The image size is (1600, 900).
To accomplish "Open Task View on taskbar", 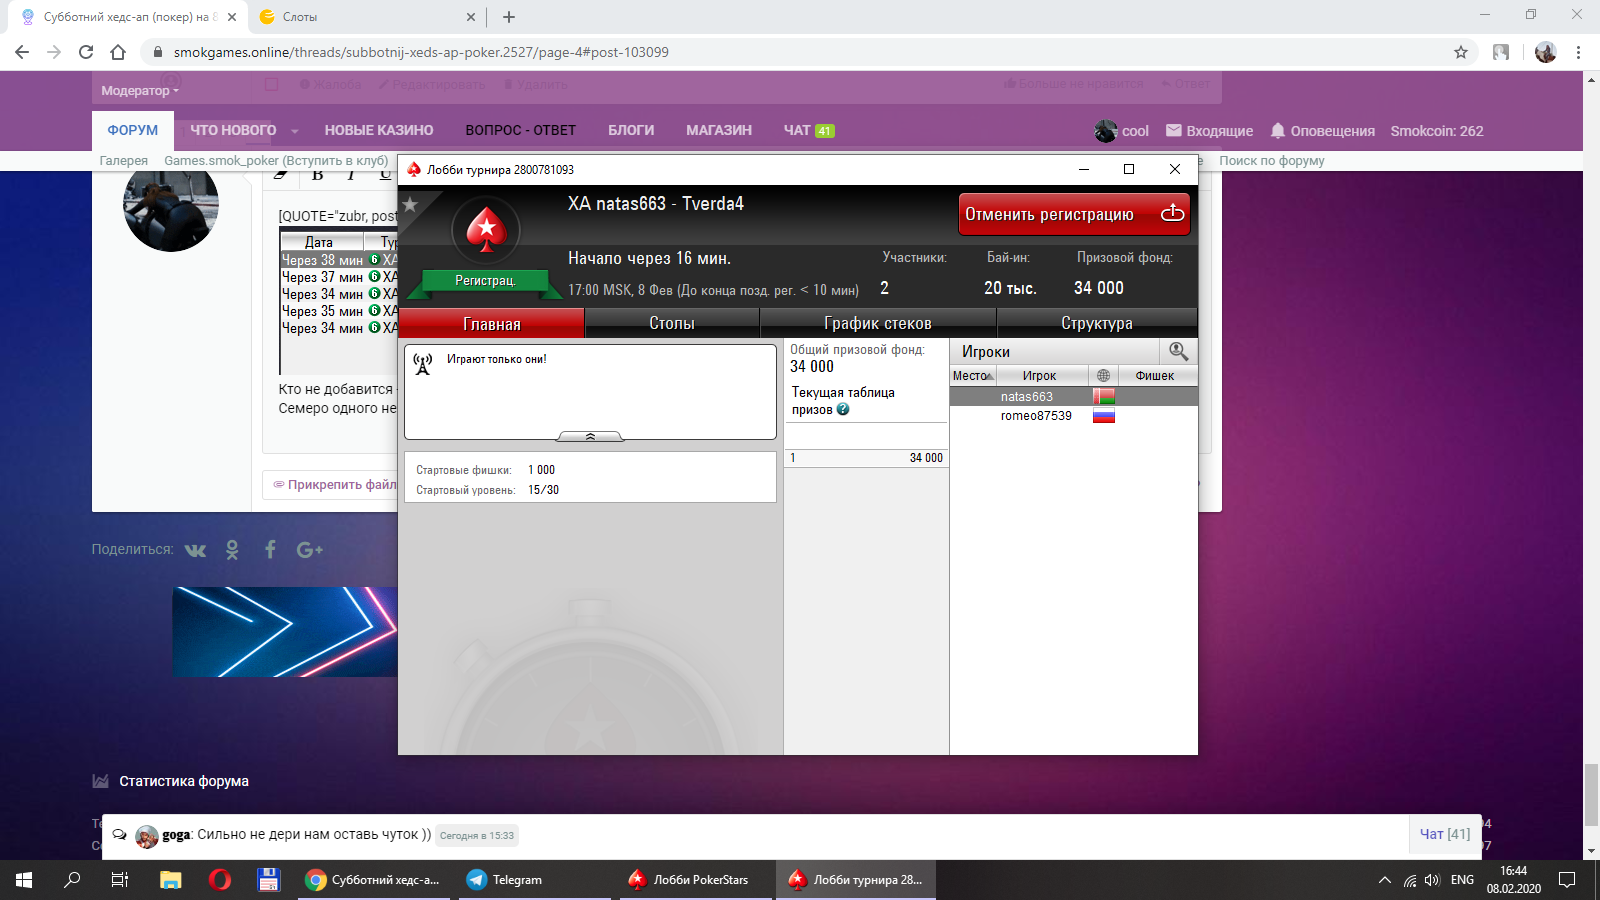I will 120,880.
